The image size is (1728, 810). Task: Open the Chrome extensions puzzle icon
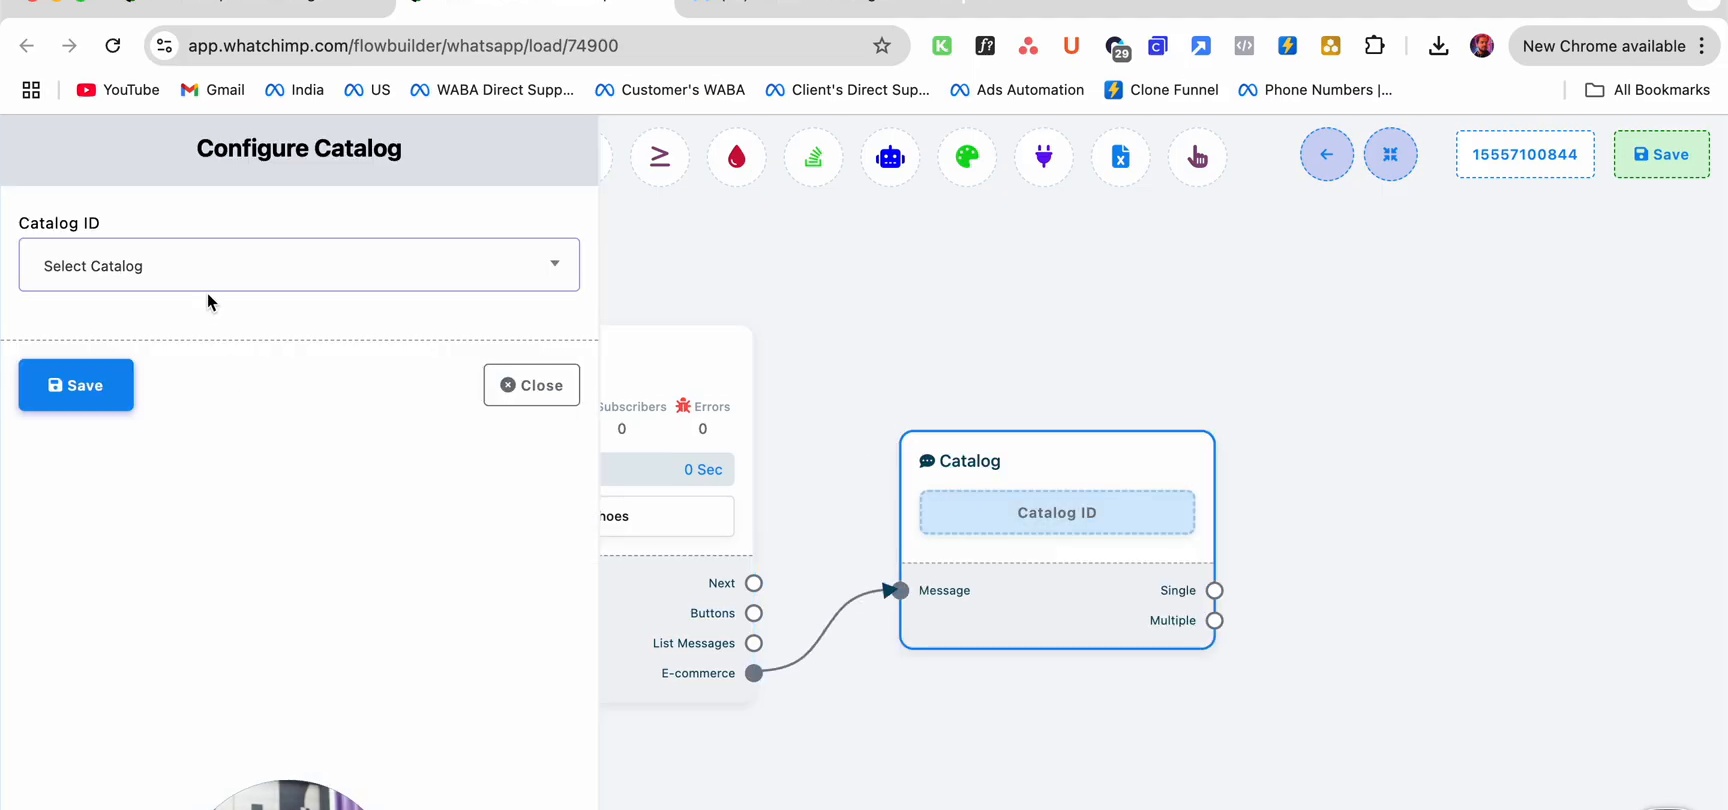point(1374,45)
